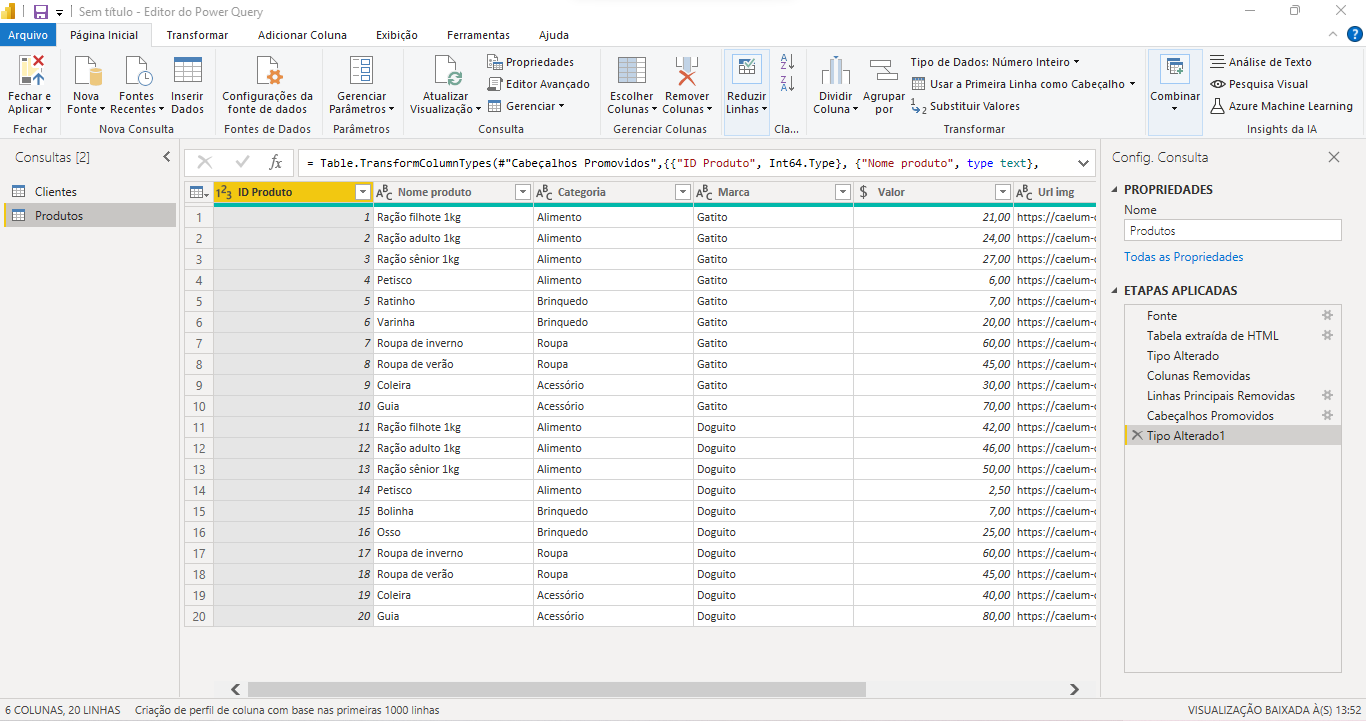Open Azure Machine Learning
Screen dimensions: 1366x721
tap(1281, 106)
